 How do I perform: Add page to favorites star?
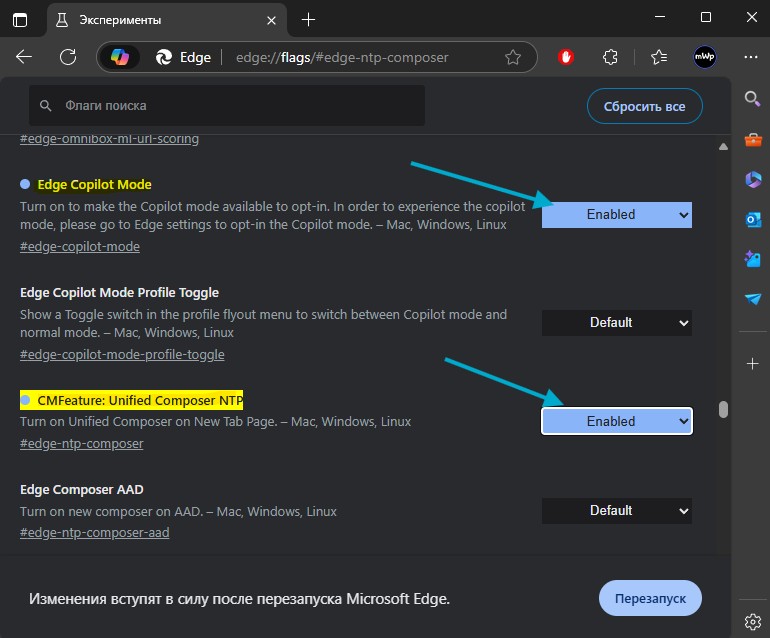(513, 57)
